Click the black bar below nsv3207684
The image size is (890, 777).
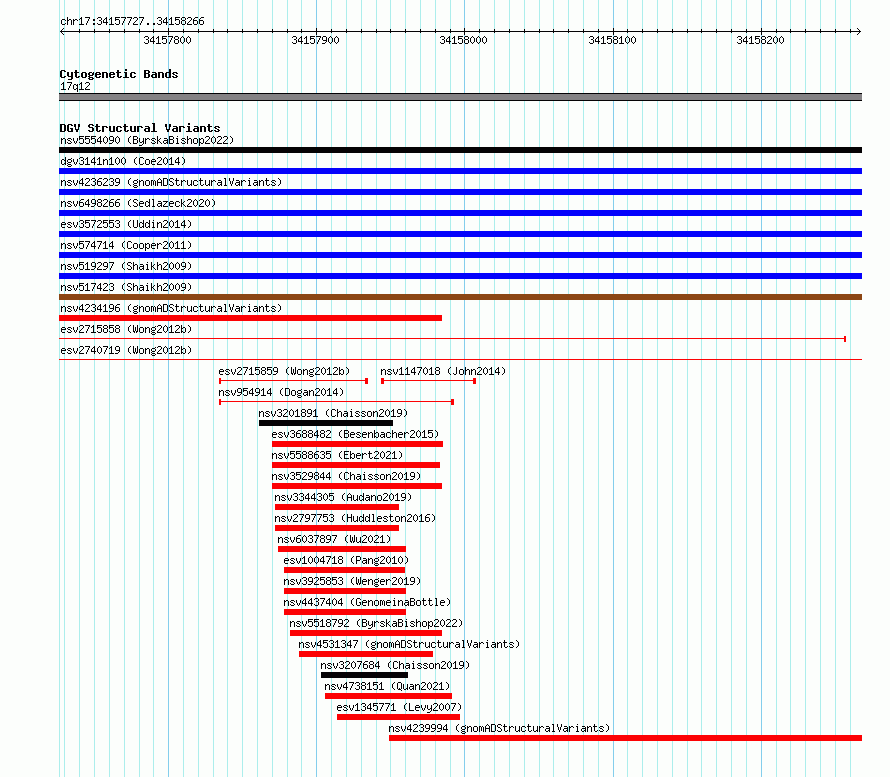(364, 675)
